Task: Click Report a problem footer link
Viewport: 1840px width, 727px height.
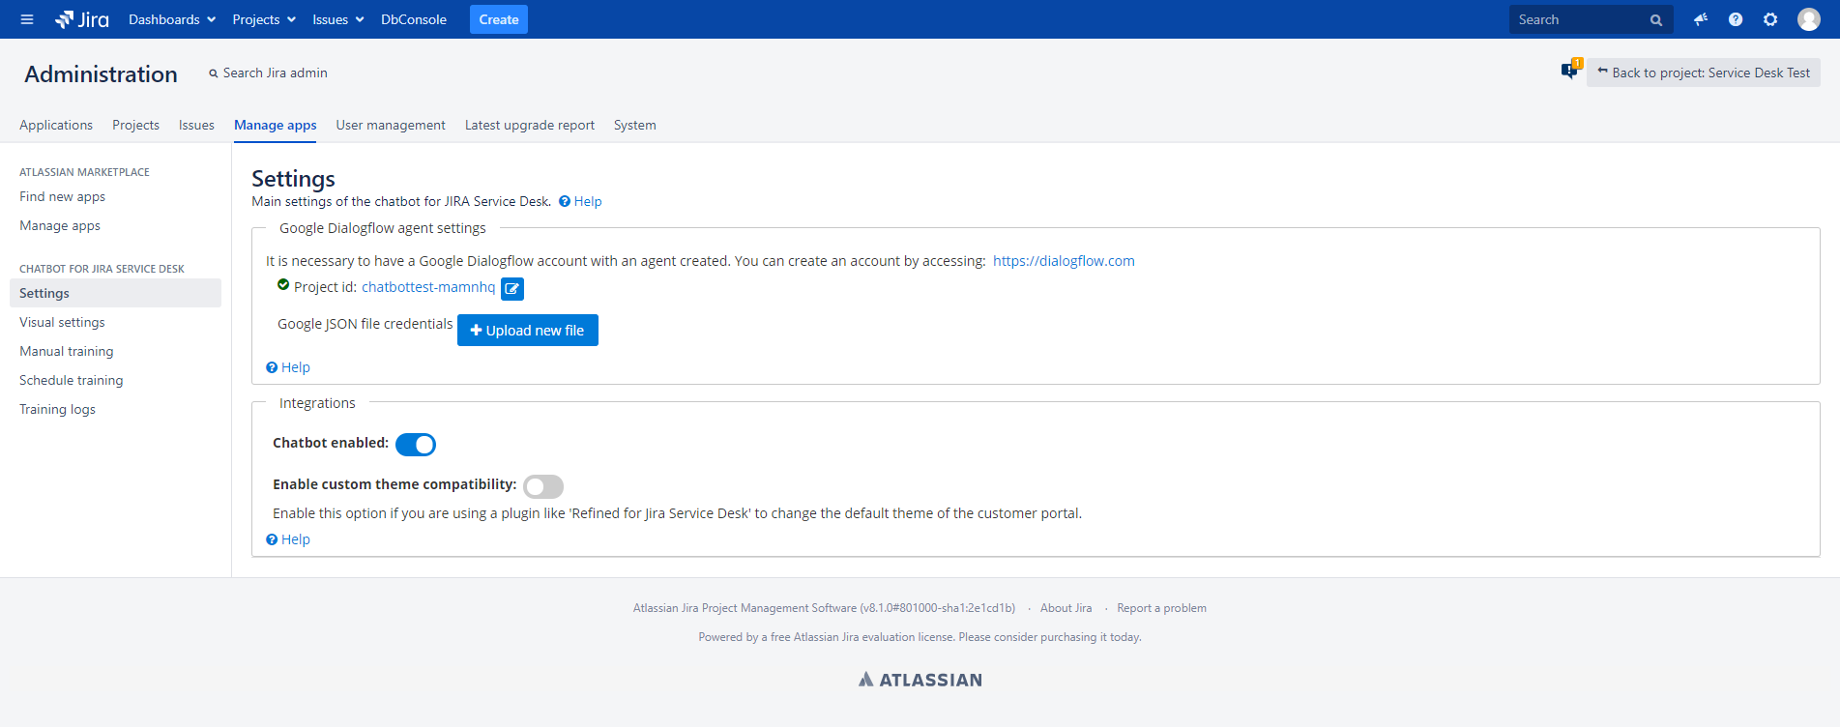Action: tap(1162, 608)
